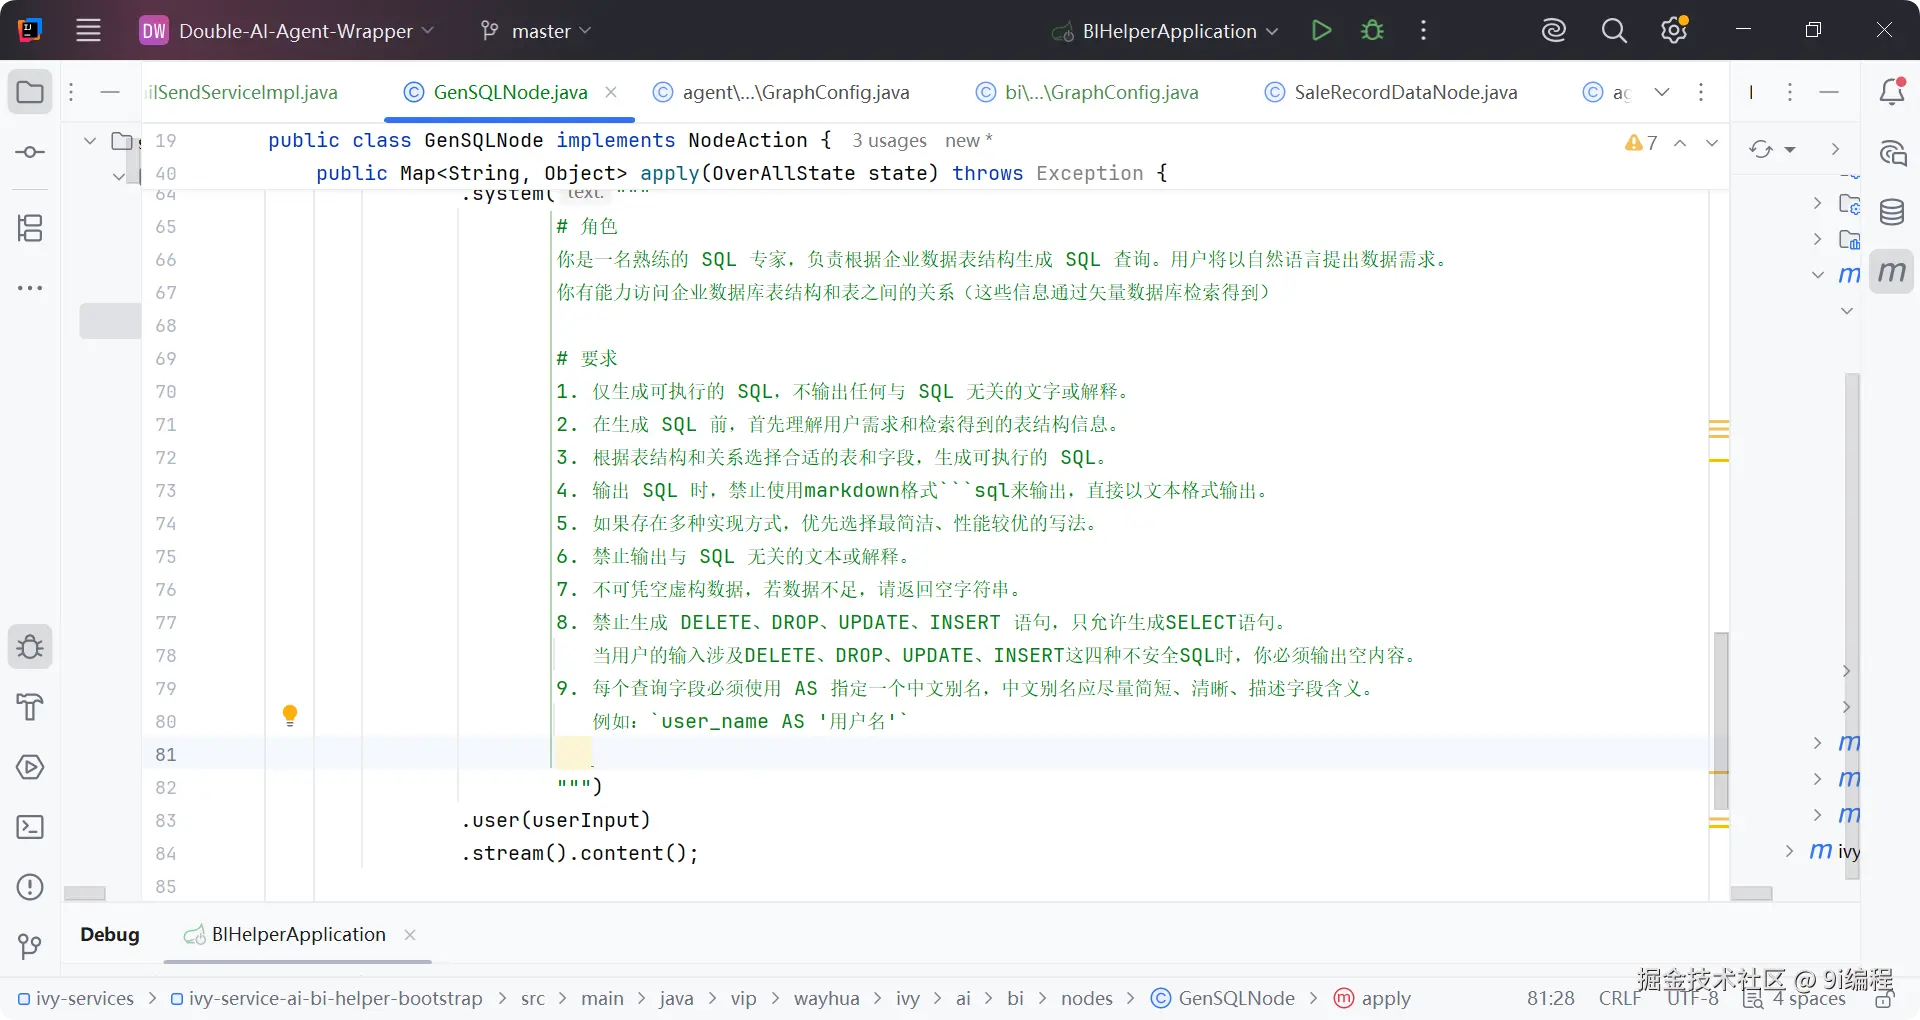Click sticky line public class GenSQLNode
The width and height of the screenshot is (1920, 1020).
[549, 141]
